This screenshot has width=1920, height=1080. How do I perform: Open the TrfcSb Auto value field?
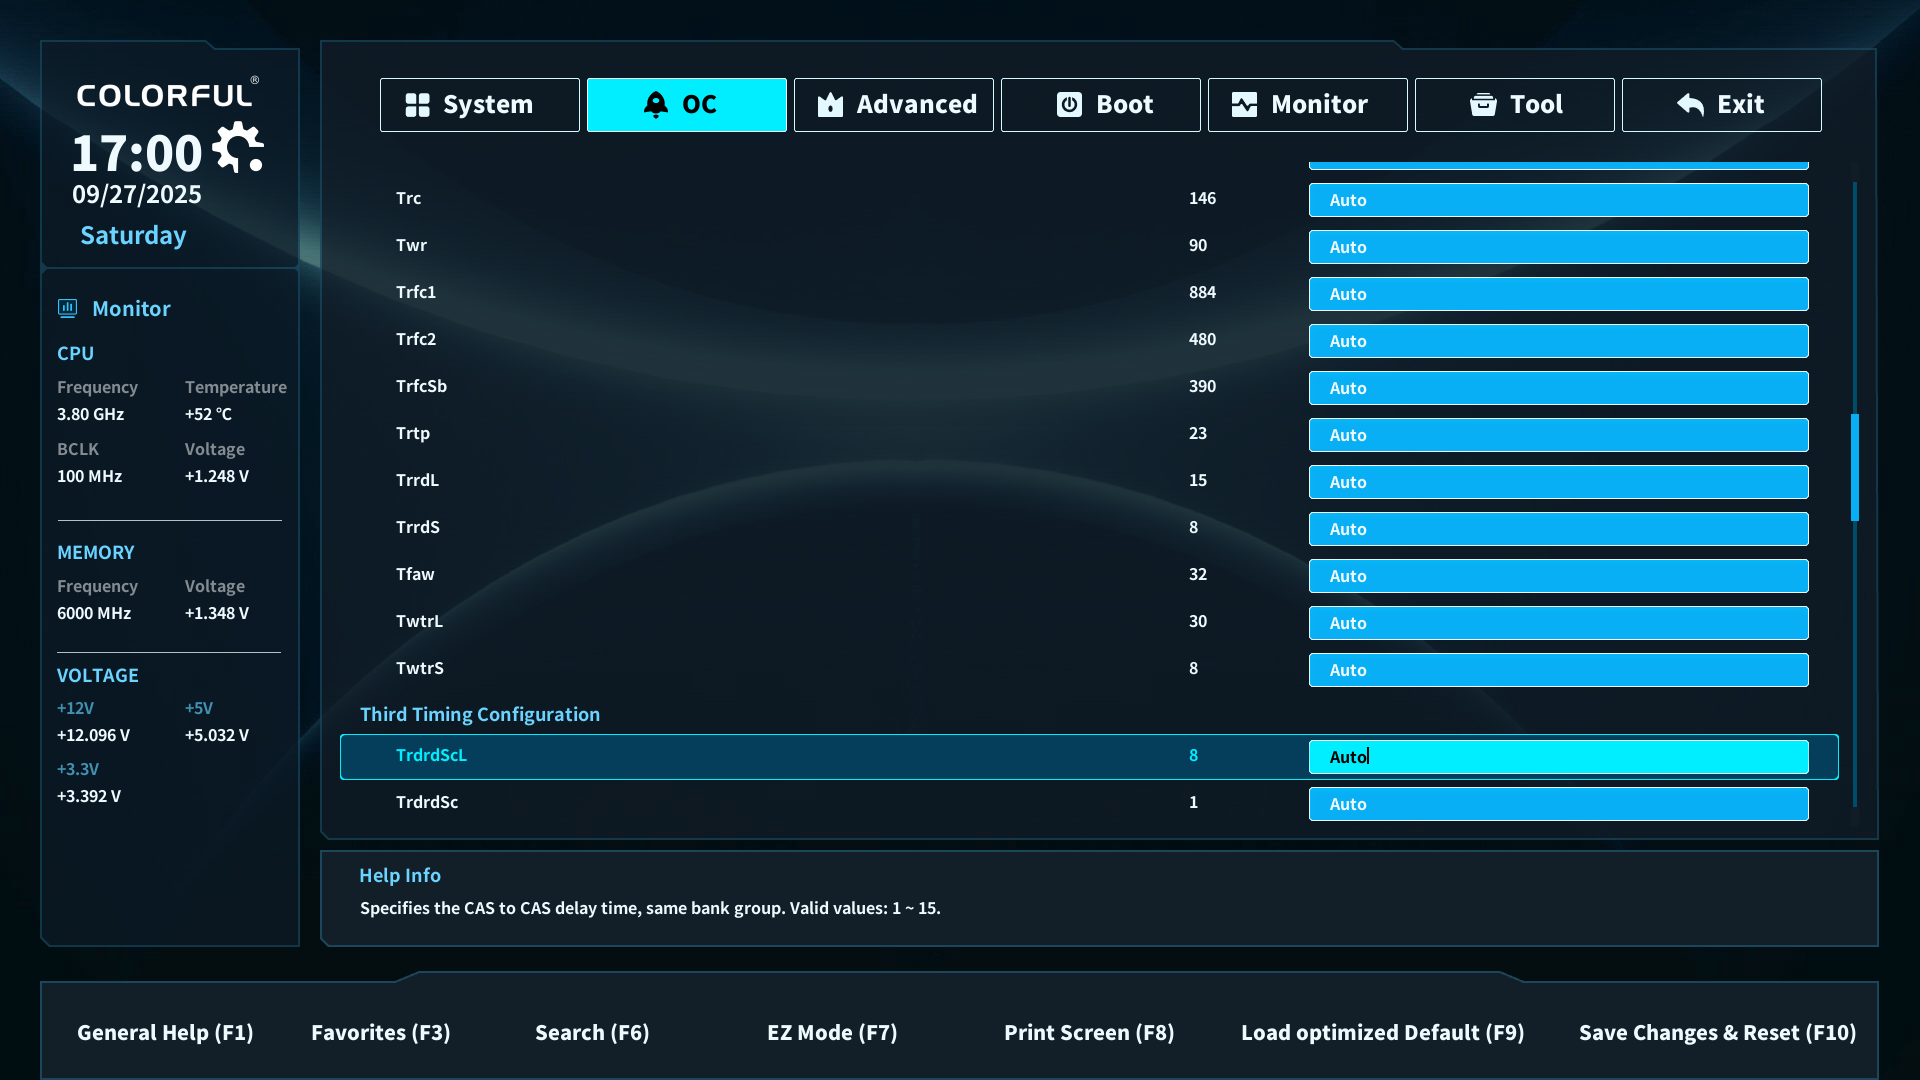click(x=1558, y=388)
